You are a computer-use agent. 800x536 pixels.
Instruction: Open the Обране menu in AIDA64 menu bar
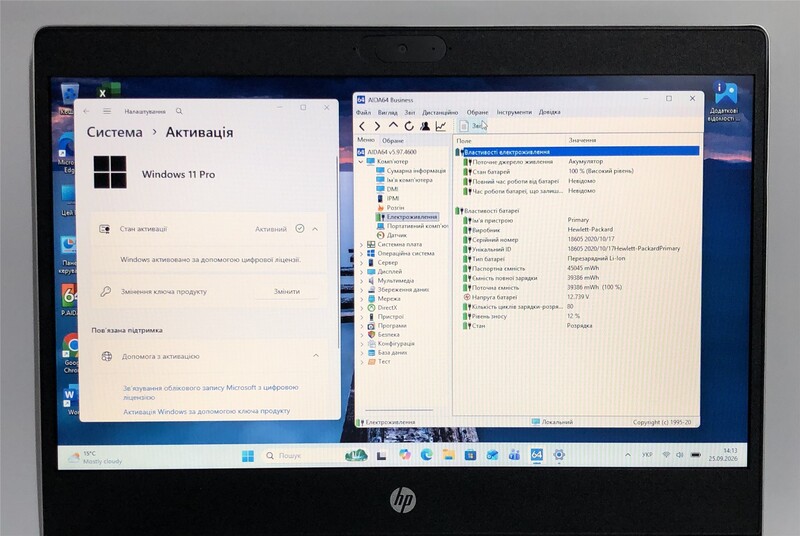(x=477, y=112)
